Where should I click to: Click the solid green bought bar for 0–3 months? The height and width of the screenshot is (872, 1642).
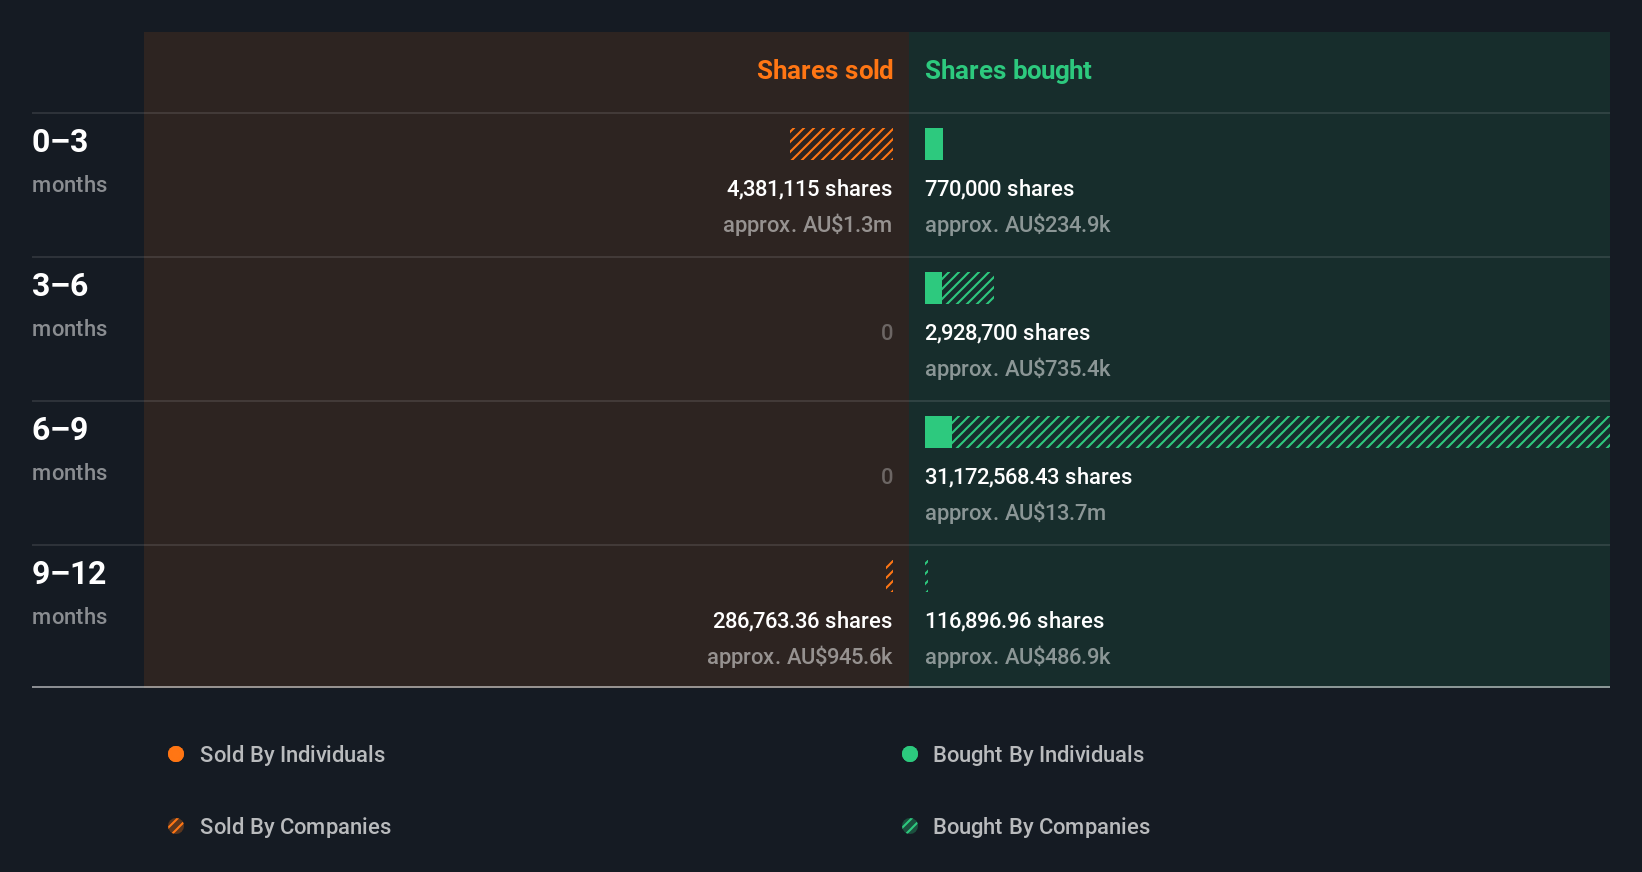pos(934,144)
